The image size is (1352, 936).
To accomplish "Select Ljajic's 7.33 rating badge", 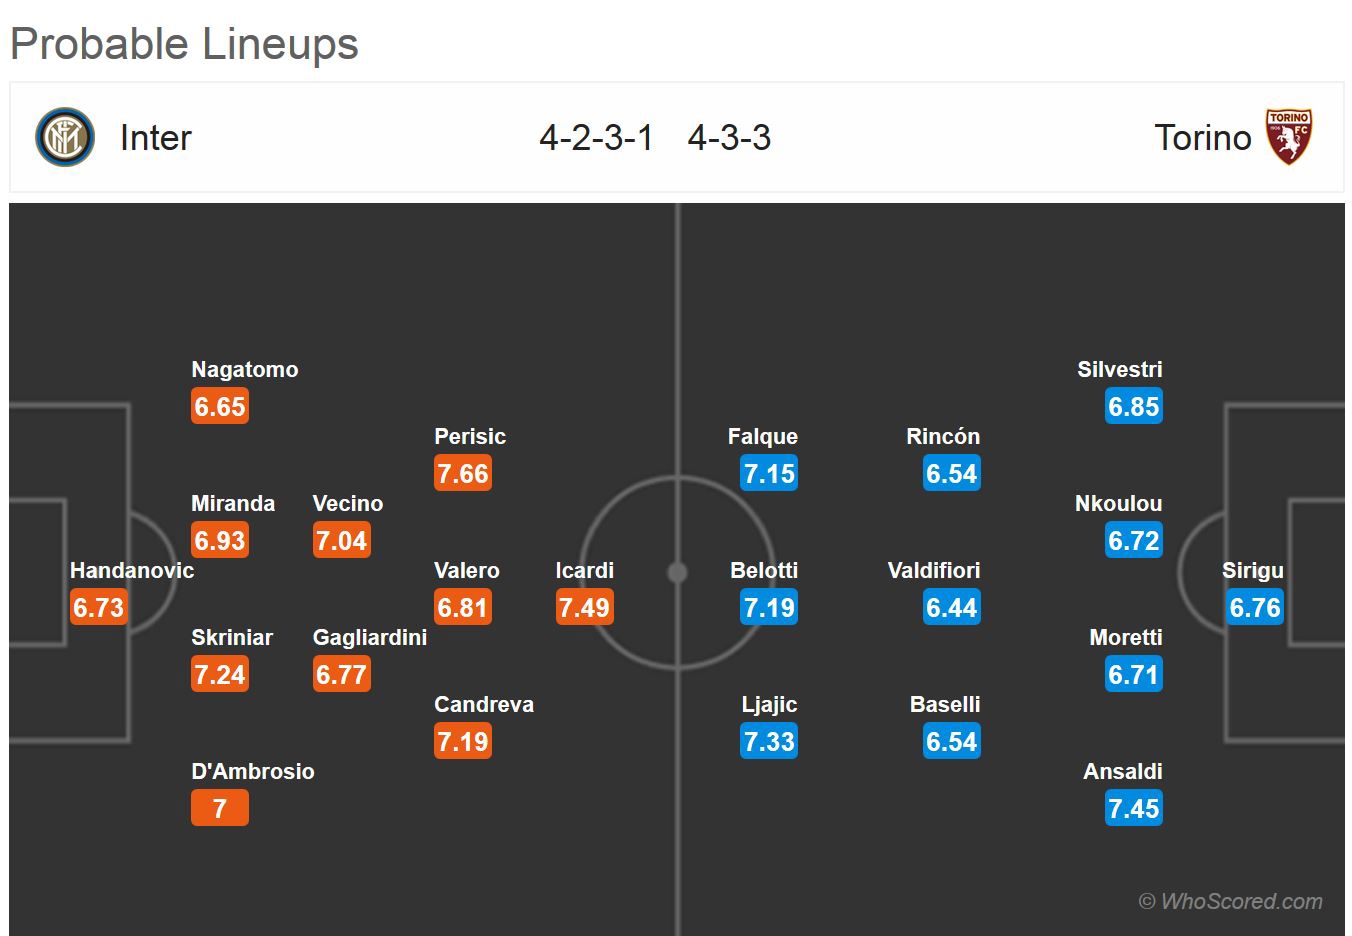I will coord(769,741).
